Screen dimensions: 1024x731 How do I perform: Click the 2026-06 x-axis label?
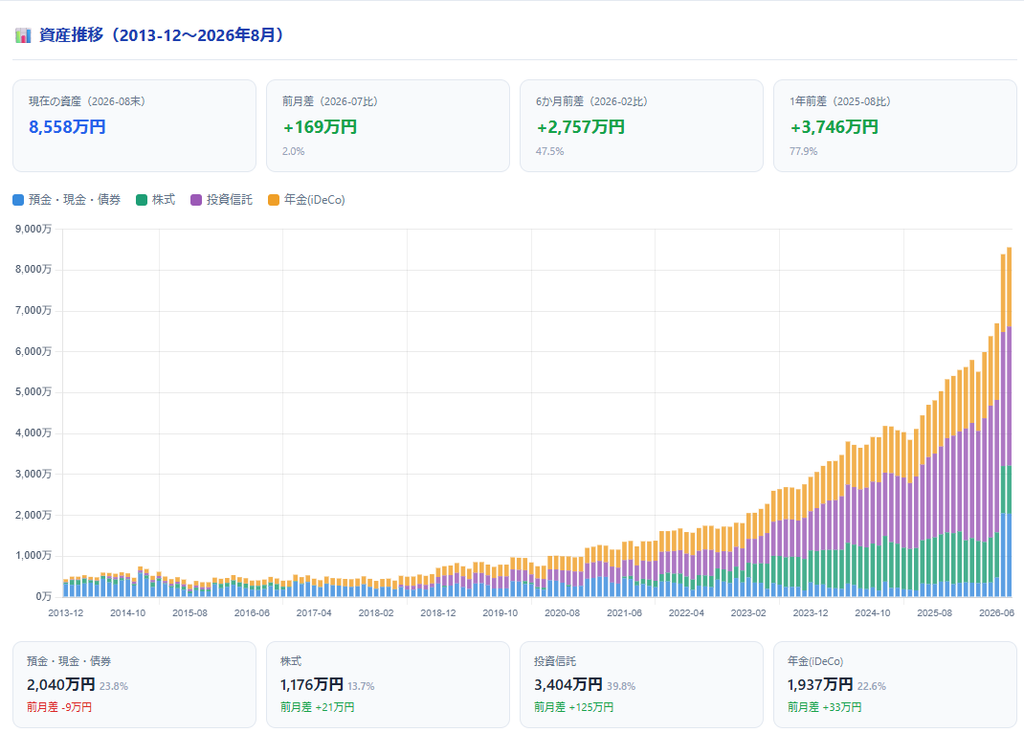997,613
